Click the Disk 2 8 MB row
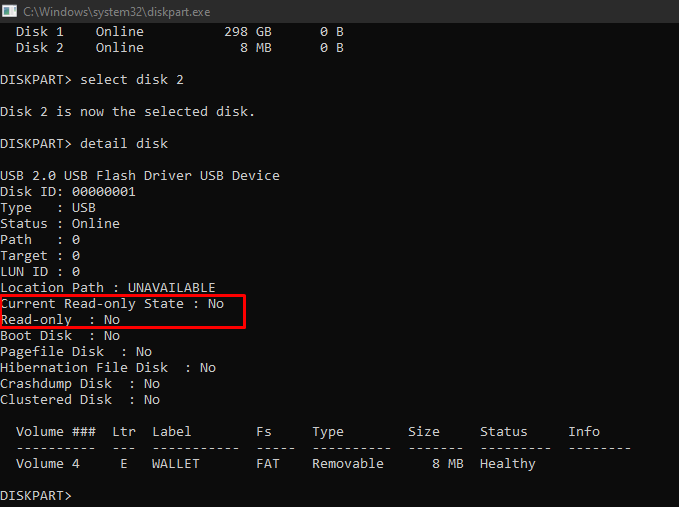Screen dimensions: 679x507 pos(180,48)
